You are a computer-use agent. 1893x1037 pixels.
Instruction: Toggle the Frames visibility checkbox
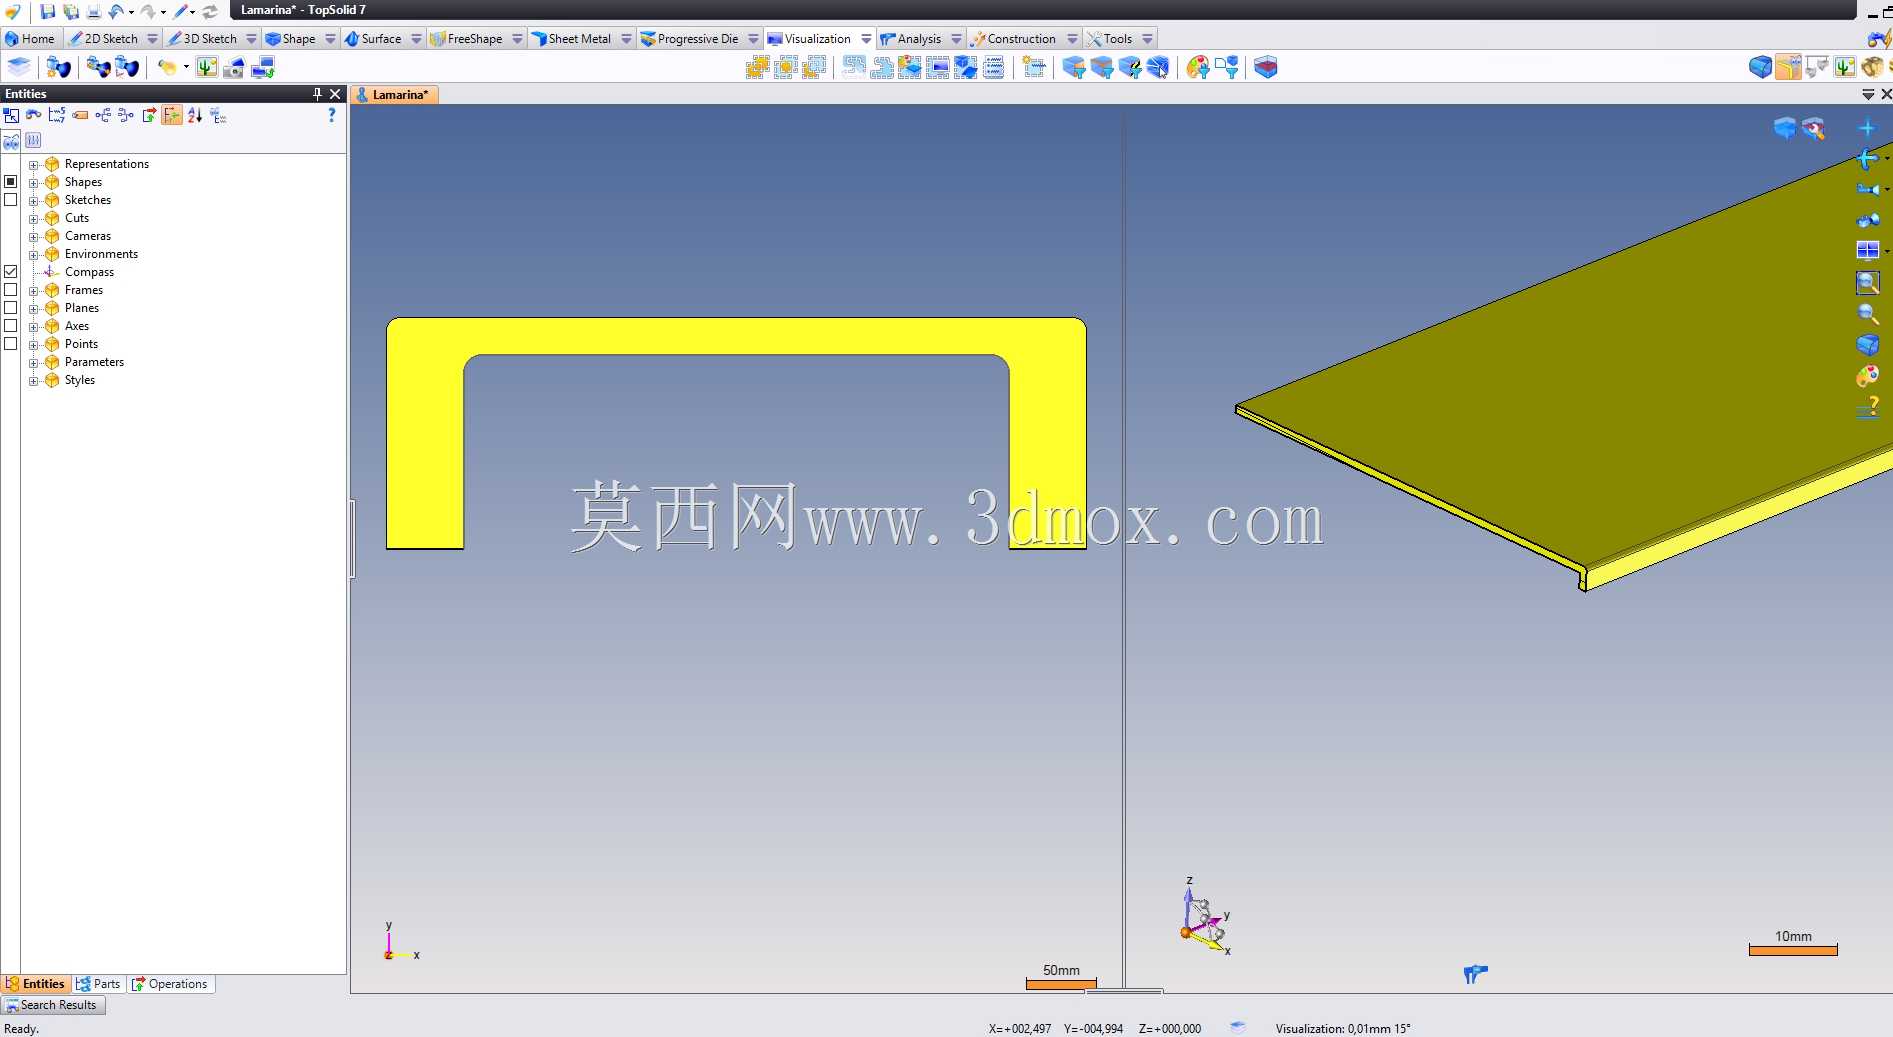click(x=11, y=290)
